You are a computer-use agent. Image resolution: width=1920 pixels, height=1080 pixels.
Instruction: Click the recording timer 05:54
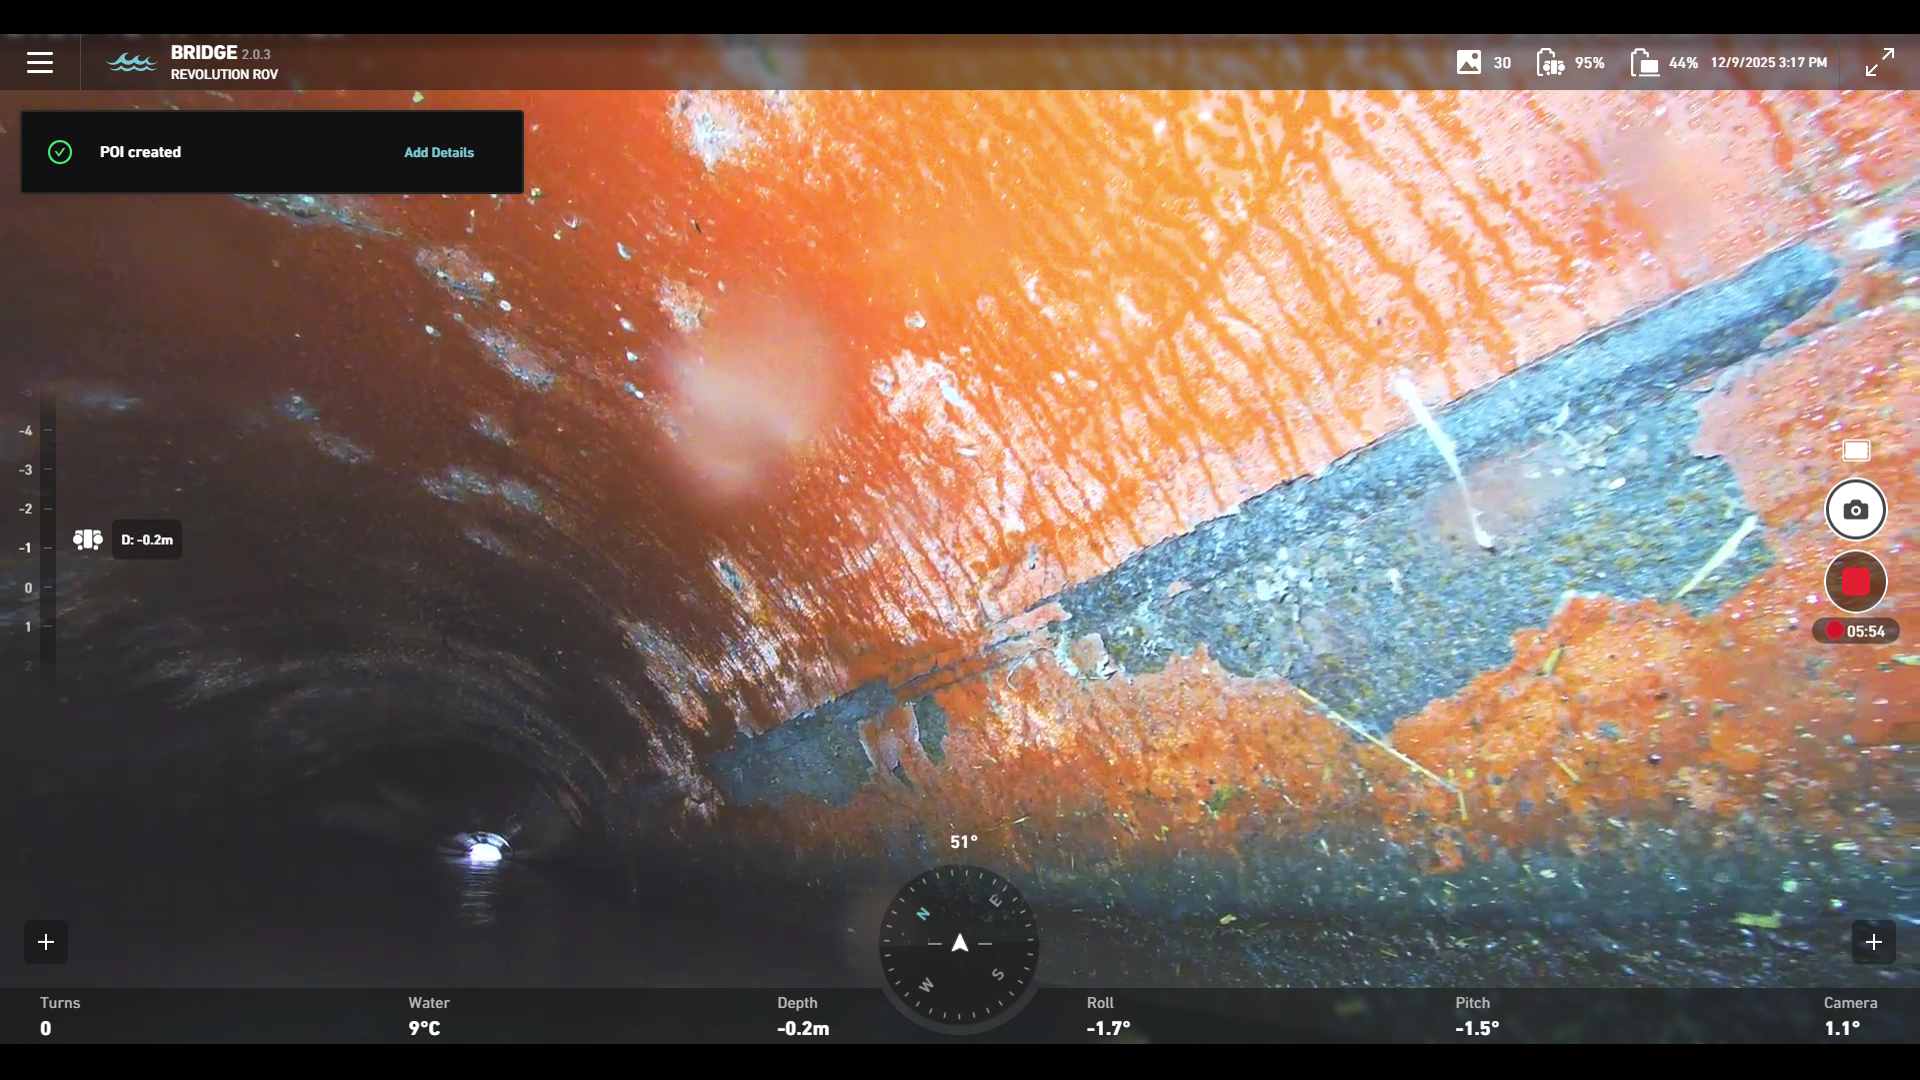(1856, 631)
